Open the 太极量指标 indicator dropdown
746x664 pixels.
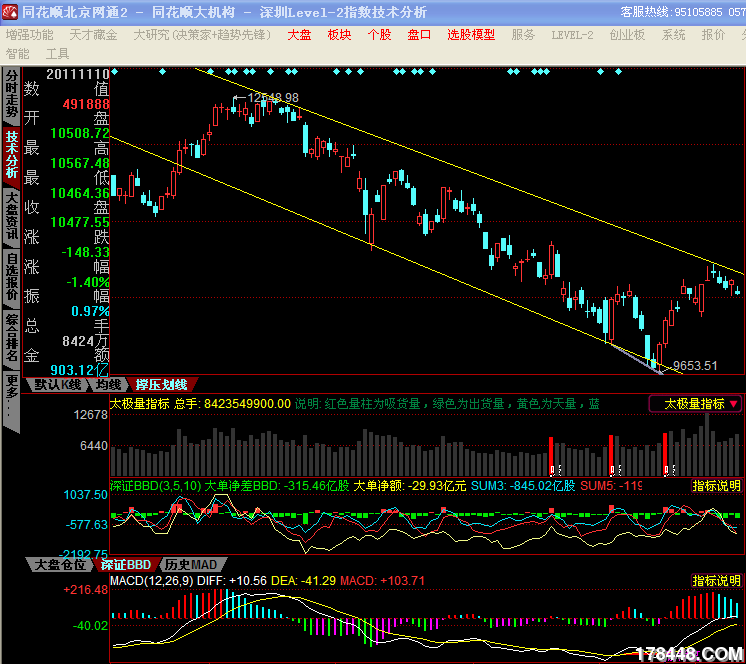[696, 404]
